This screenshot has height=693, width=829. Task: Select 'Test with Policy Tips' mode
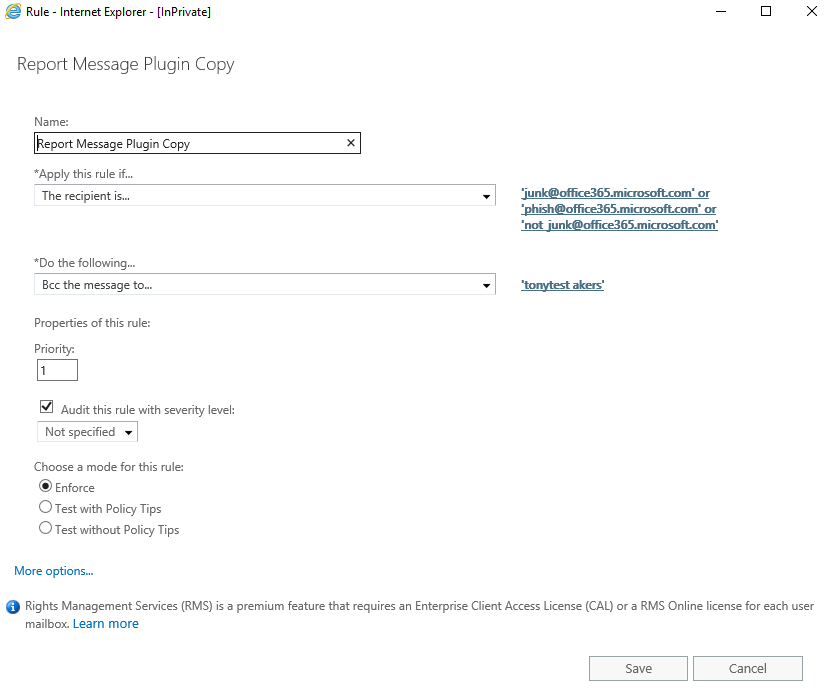point(45,507)
